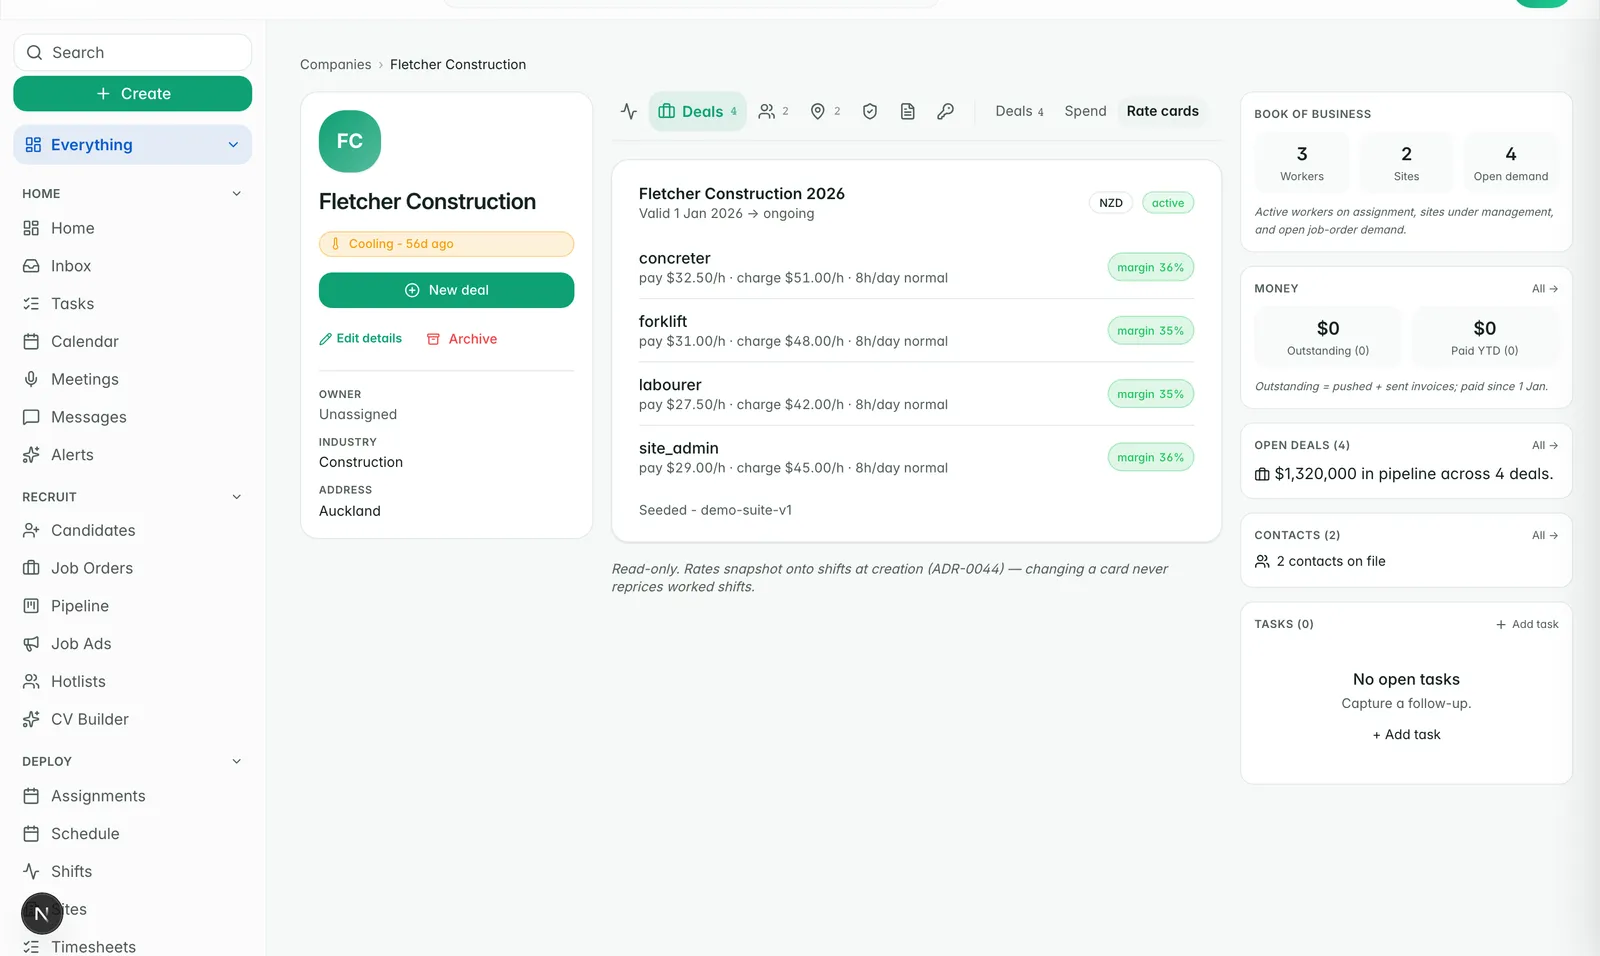Click the New deal button
Screen dimensions: 1600x956
[x=446, y=290]
